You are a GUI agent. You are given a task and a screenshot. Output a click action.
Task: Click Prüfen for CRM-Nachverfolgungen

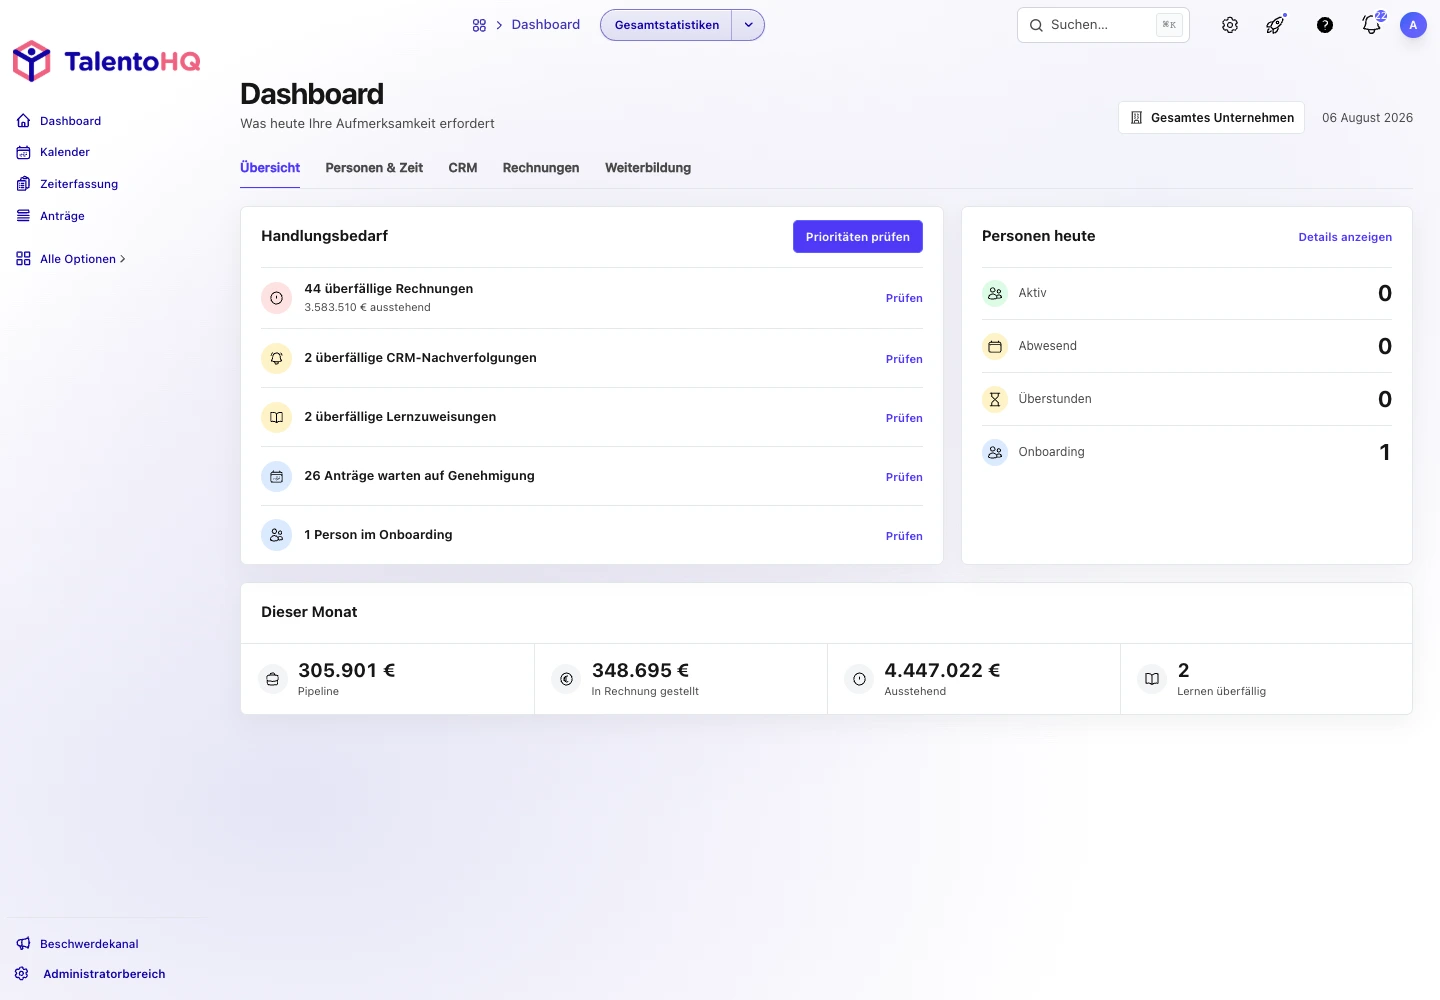[x=904, y=359]
